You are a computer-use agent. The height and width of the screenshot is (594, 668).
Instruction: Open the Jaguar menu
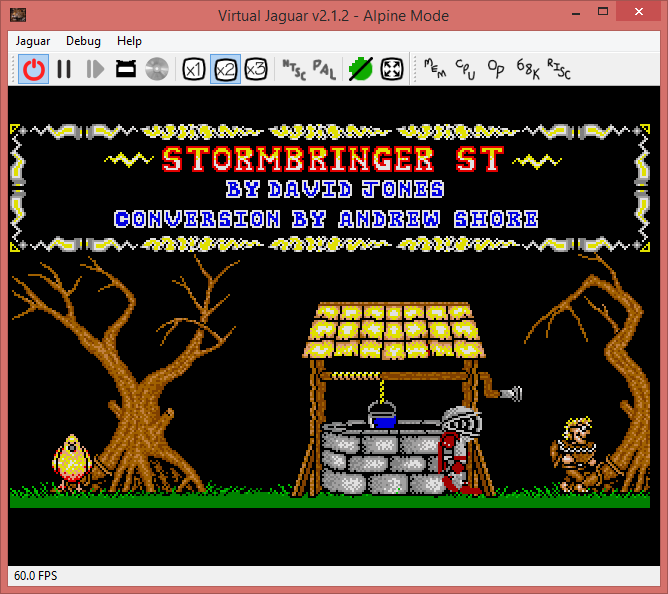coord(33,41)
